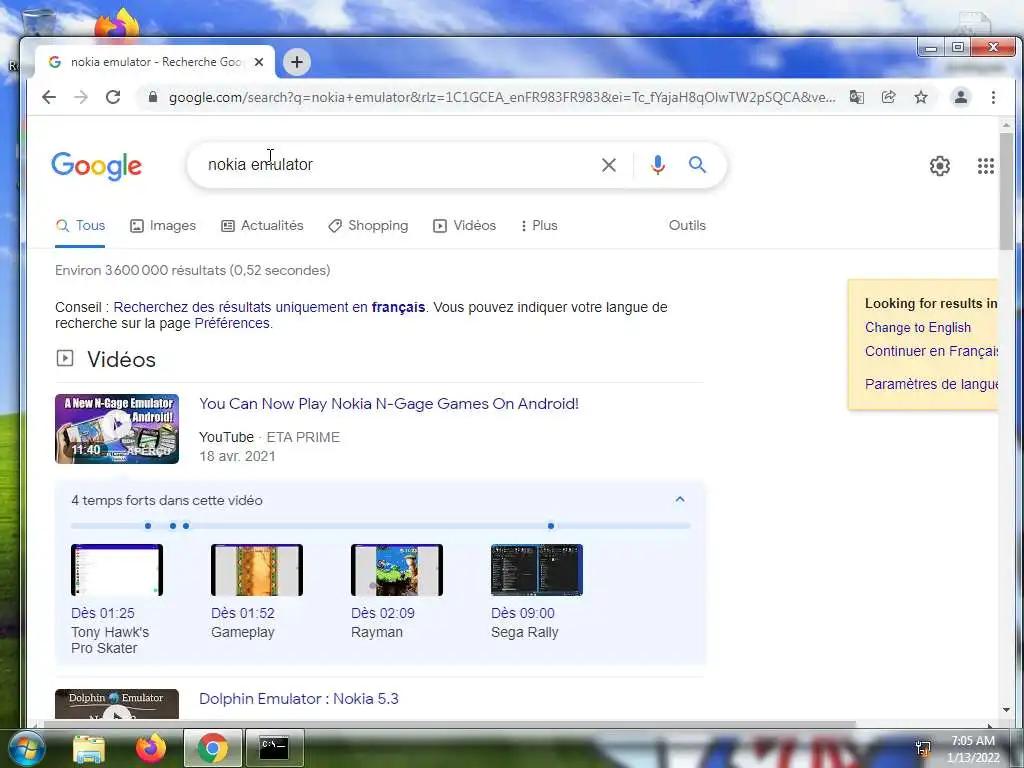The width and height of the screenshot is (1024, 768).
Task: Open Paramètres de langue link
Action: point(931,384)
